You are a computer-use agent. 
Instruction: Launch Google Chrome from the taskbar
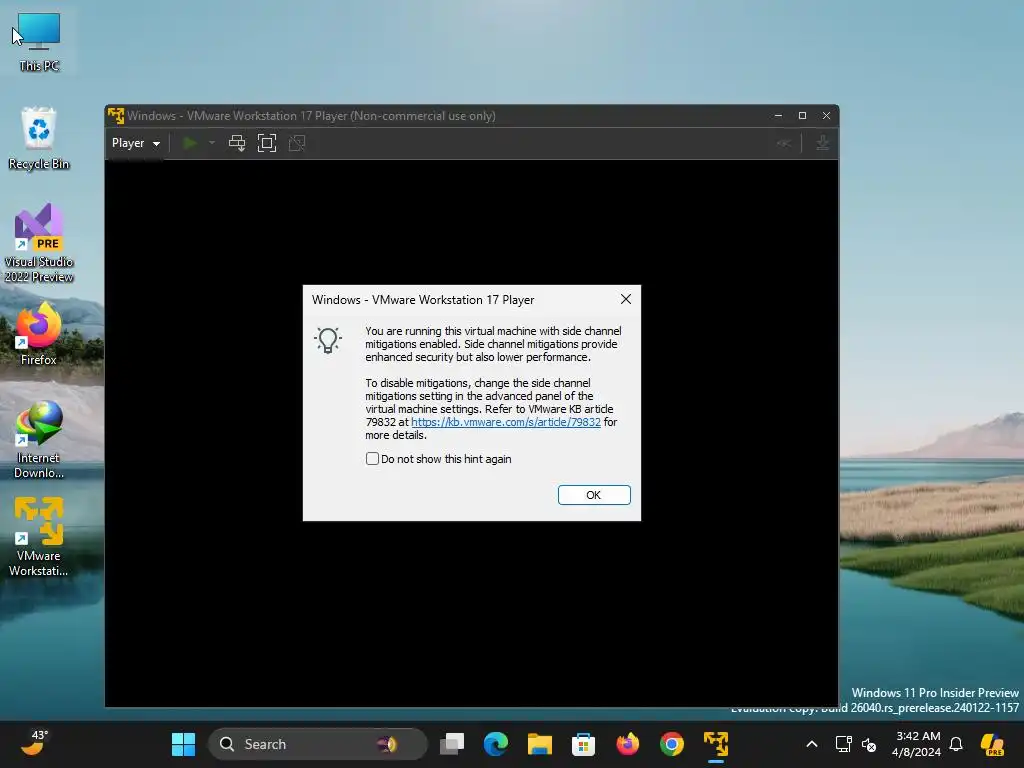pos(671,744)
